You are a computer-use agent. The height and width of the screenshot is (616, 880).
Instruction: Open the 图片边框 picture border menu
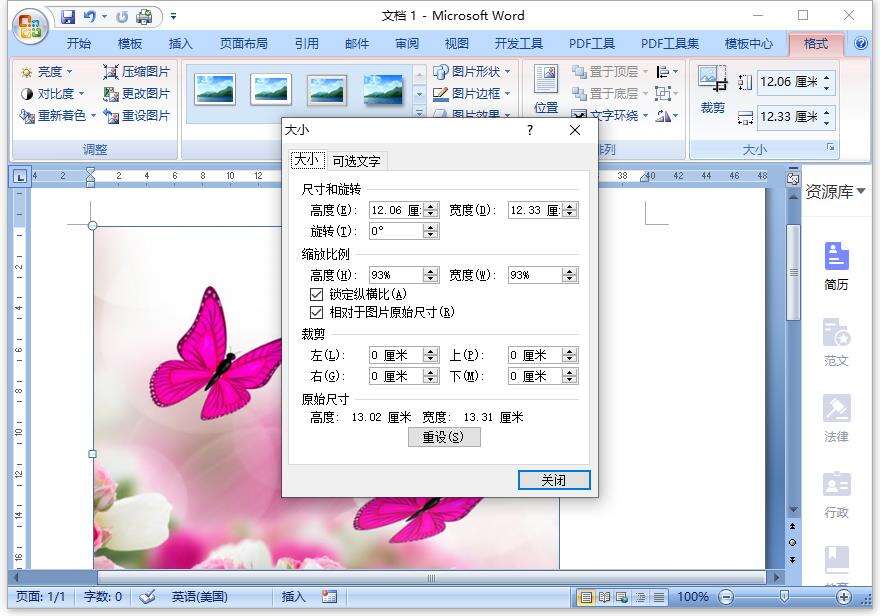pos(472,94)
